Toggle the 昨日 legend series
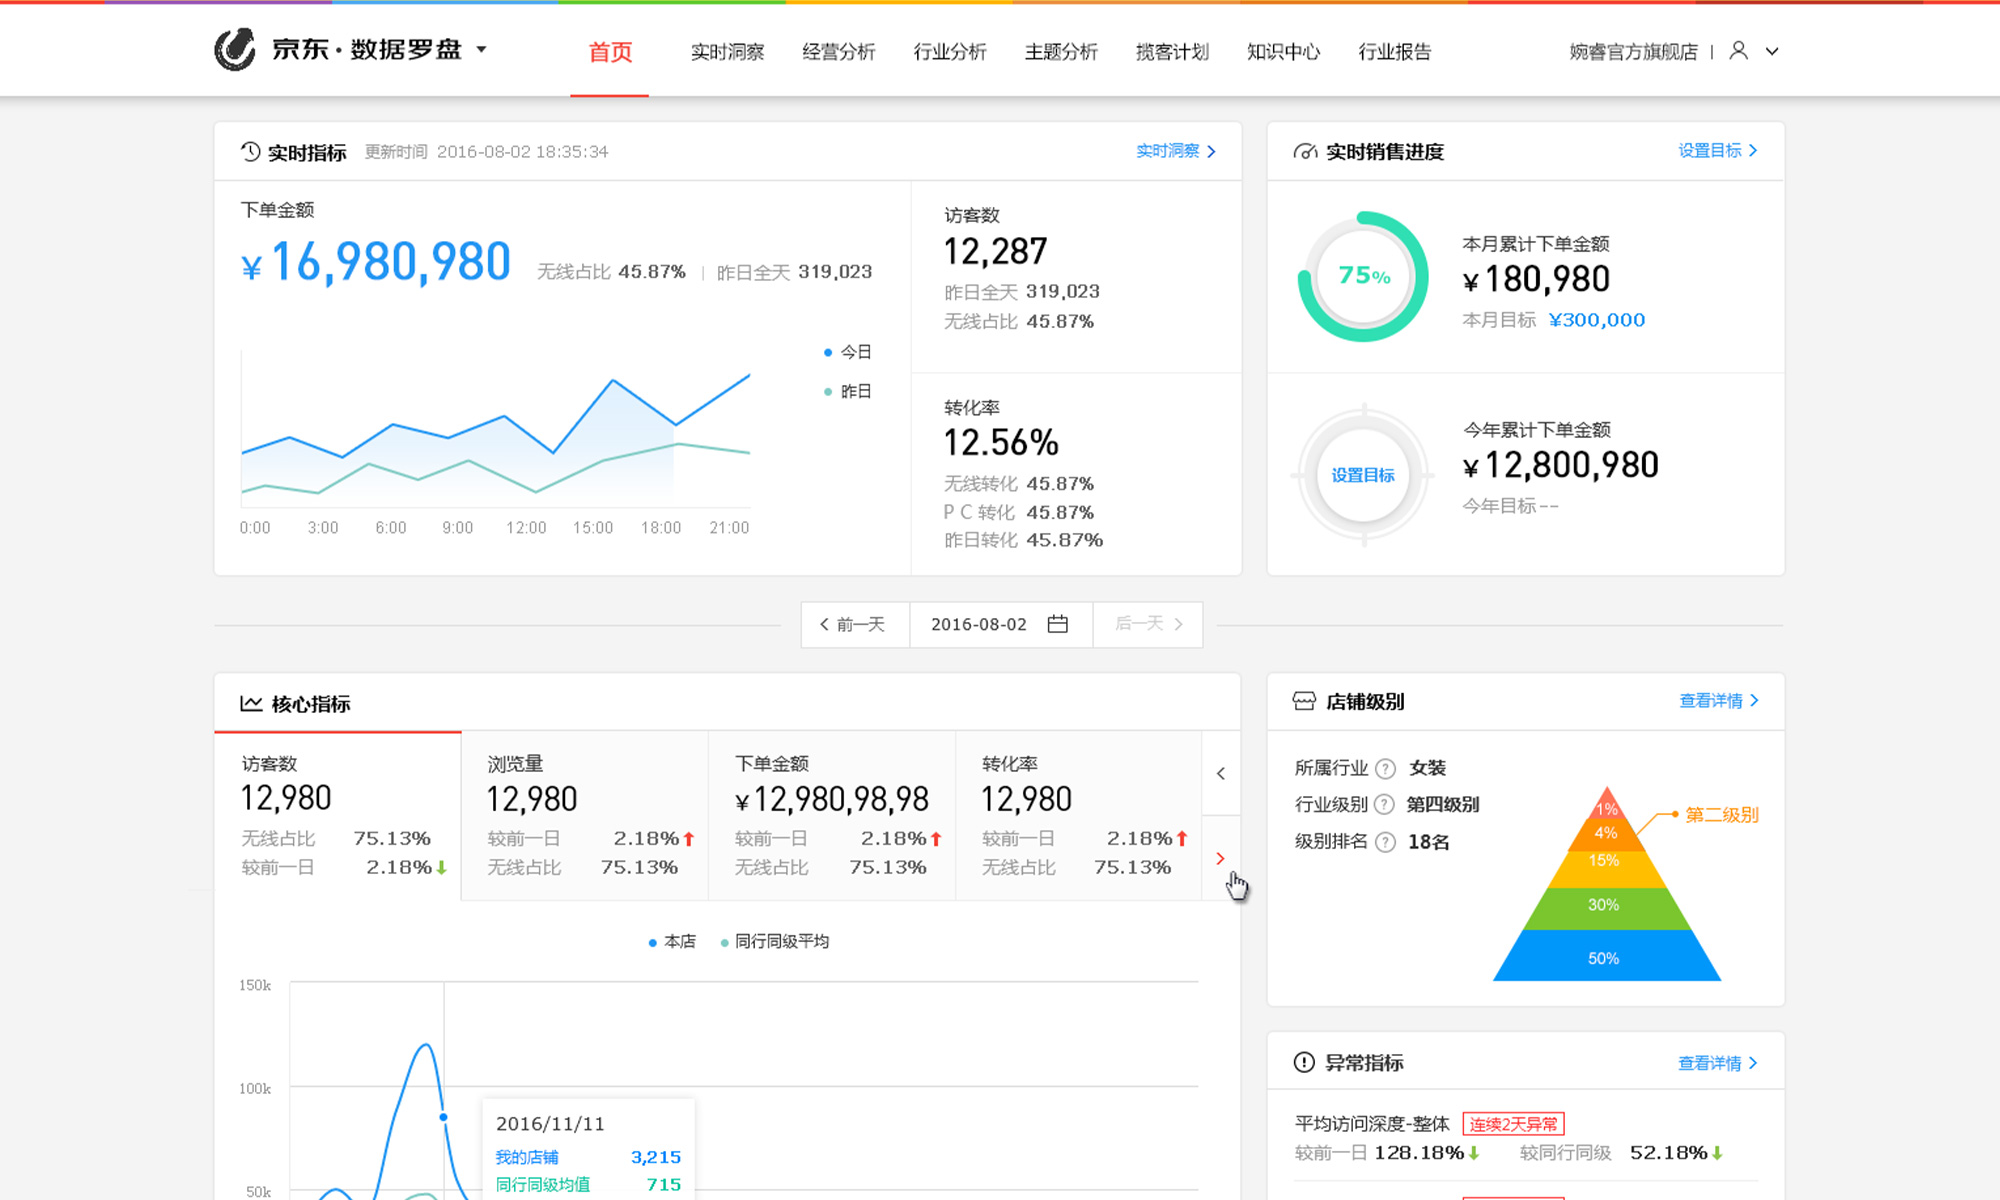 point(847,391)
